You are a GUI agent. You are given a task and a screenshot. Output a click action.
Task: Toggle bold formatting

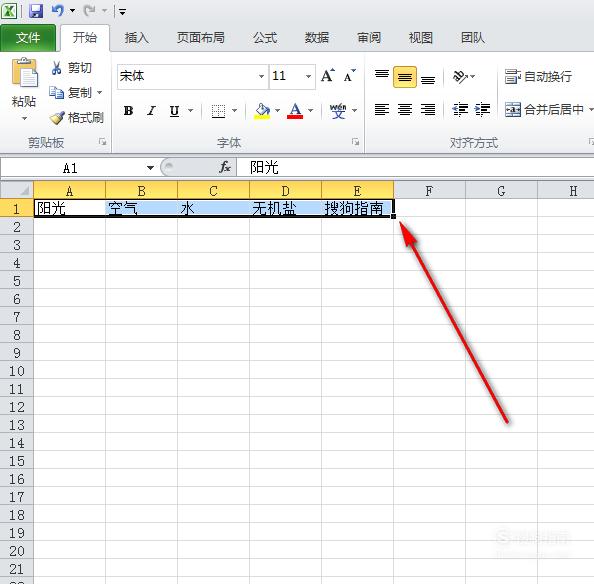(x=128, y=111)
